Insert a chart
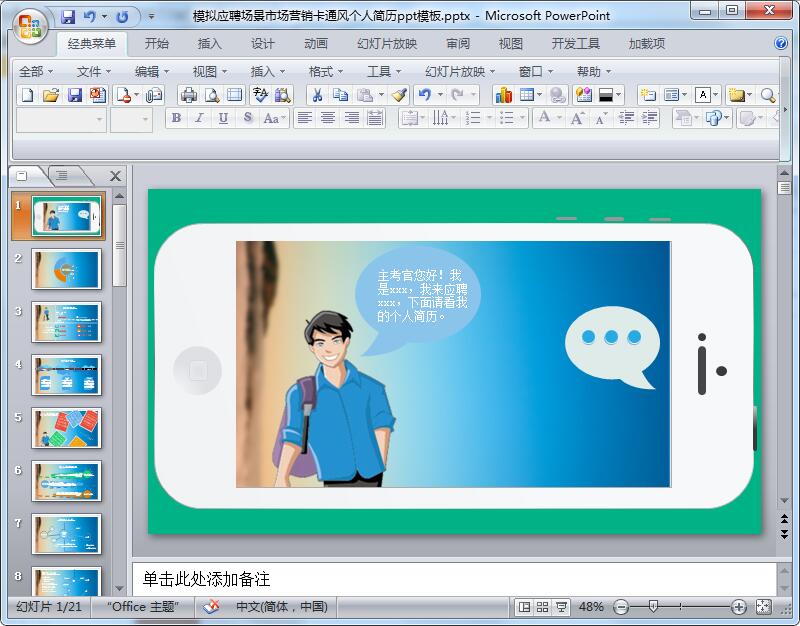 (x=504, y=95)
